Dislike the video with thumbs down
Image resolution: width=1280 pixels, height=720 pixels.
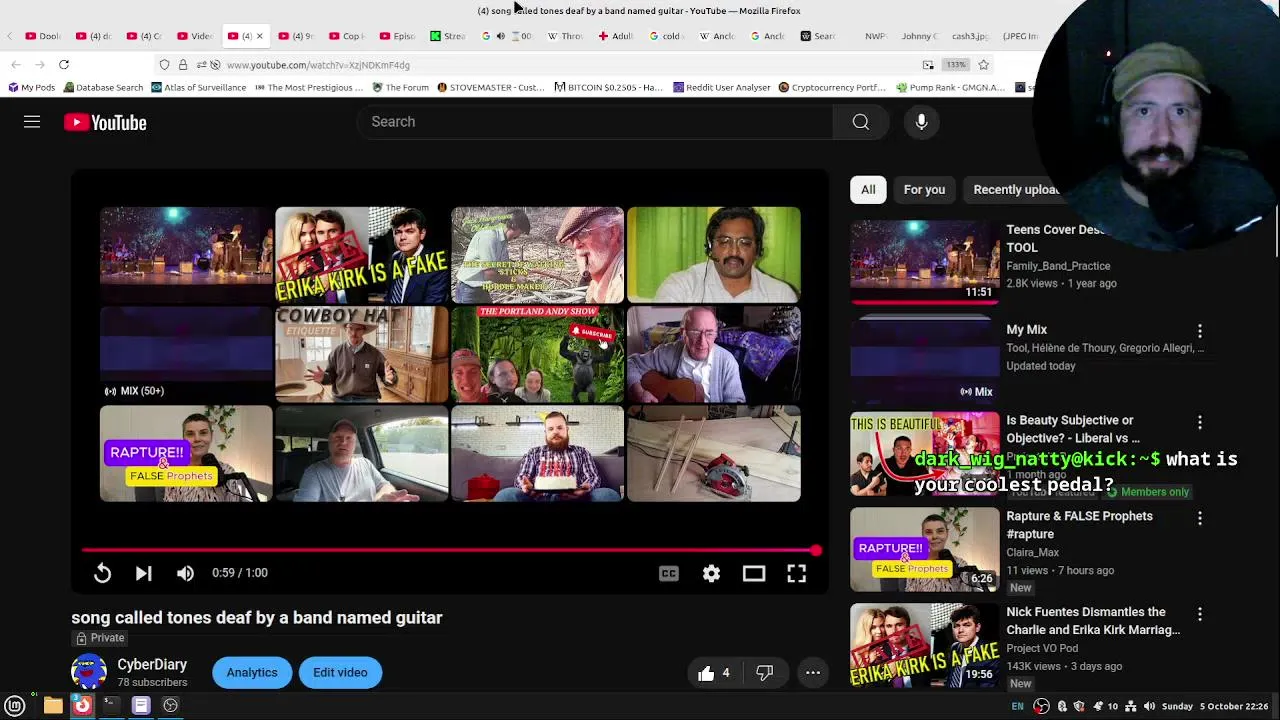765,673
